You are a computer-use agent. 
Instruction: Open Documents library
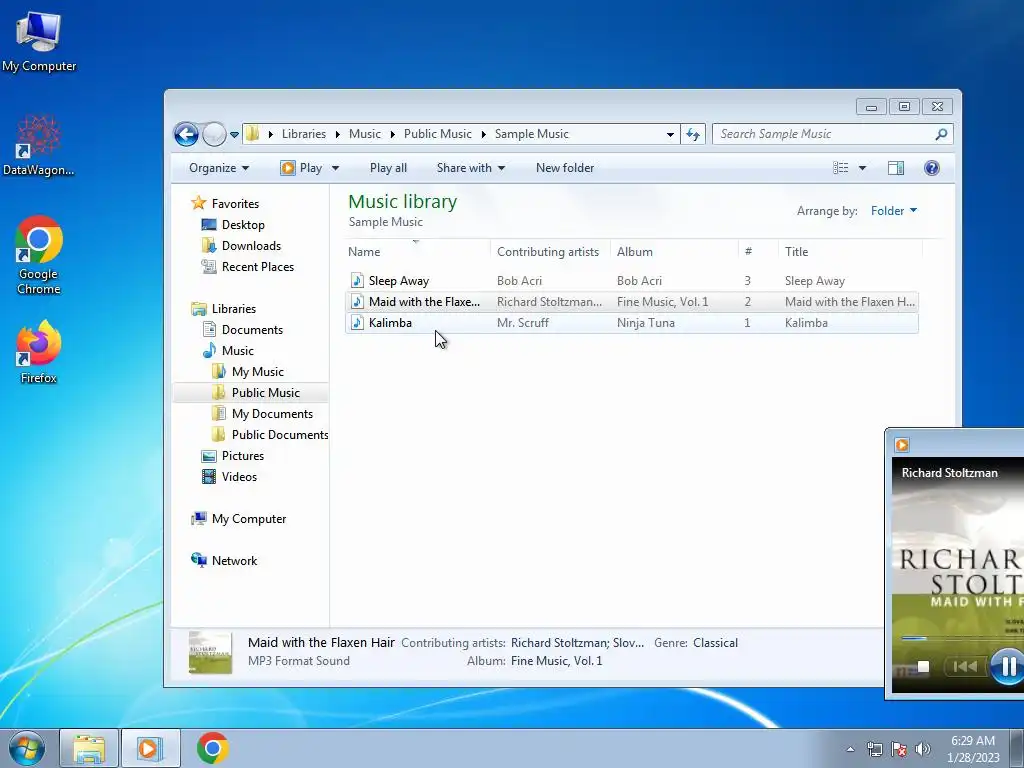pos(252,330)
